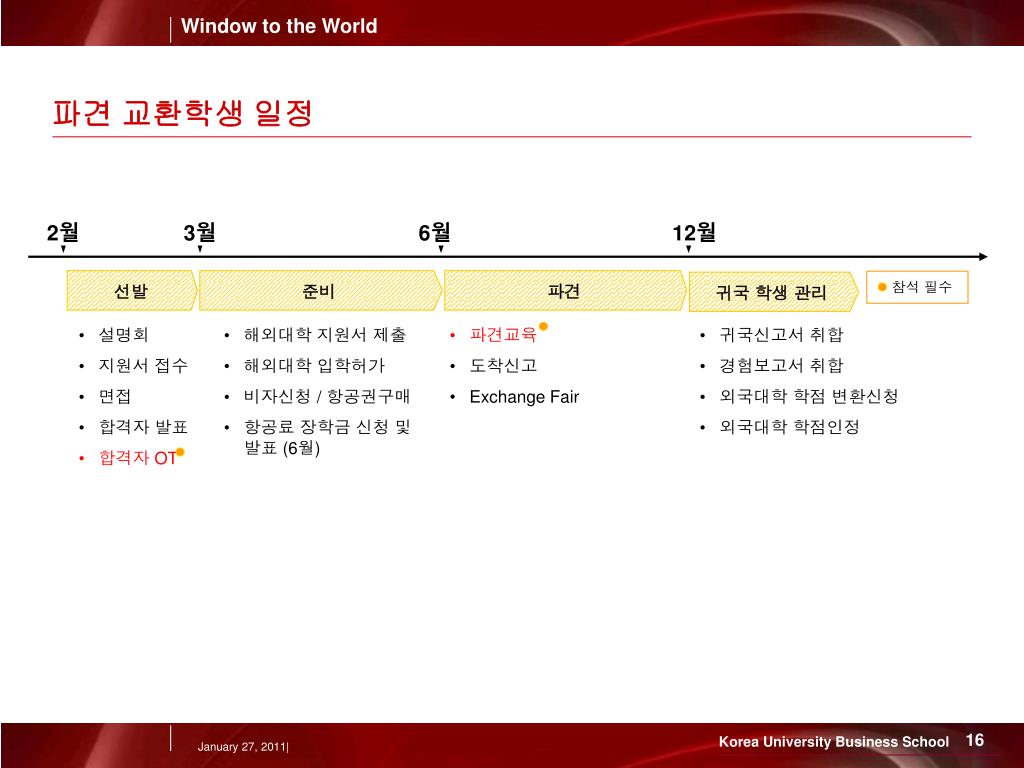Click Korea University Business School footer text
Viewport: 1024px width, 768px height.
[x=833, y=742]
